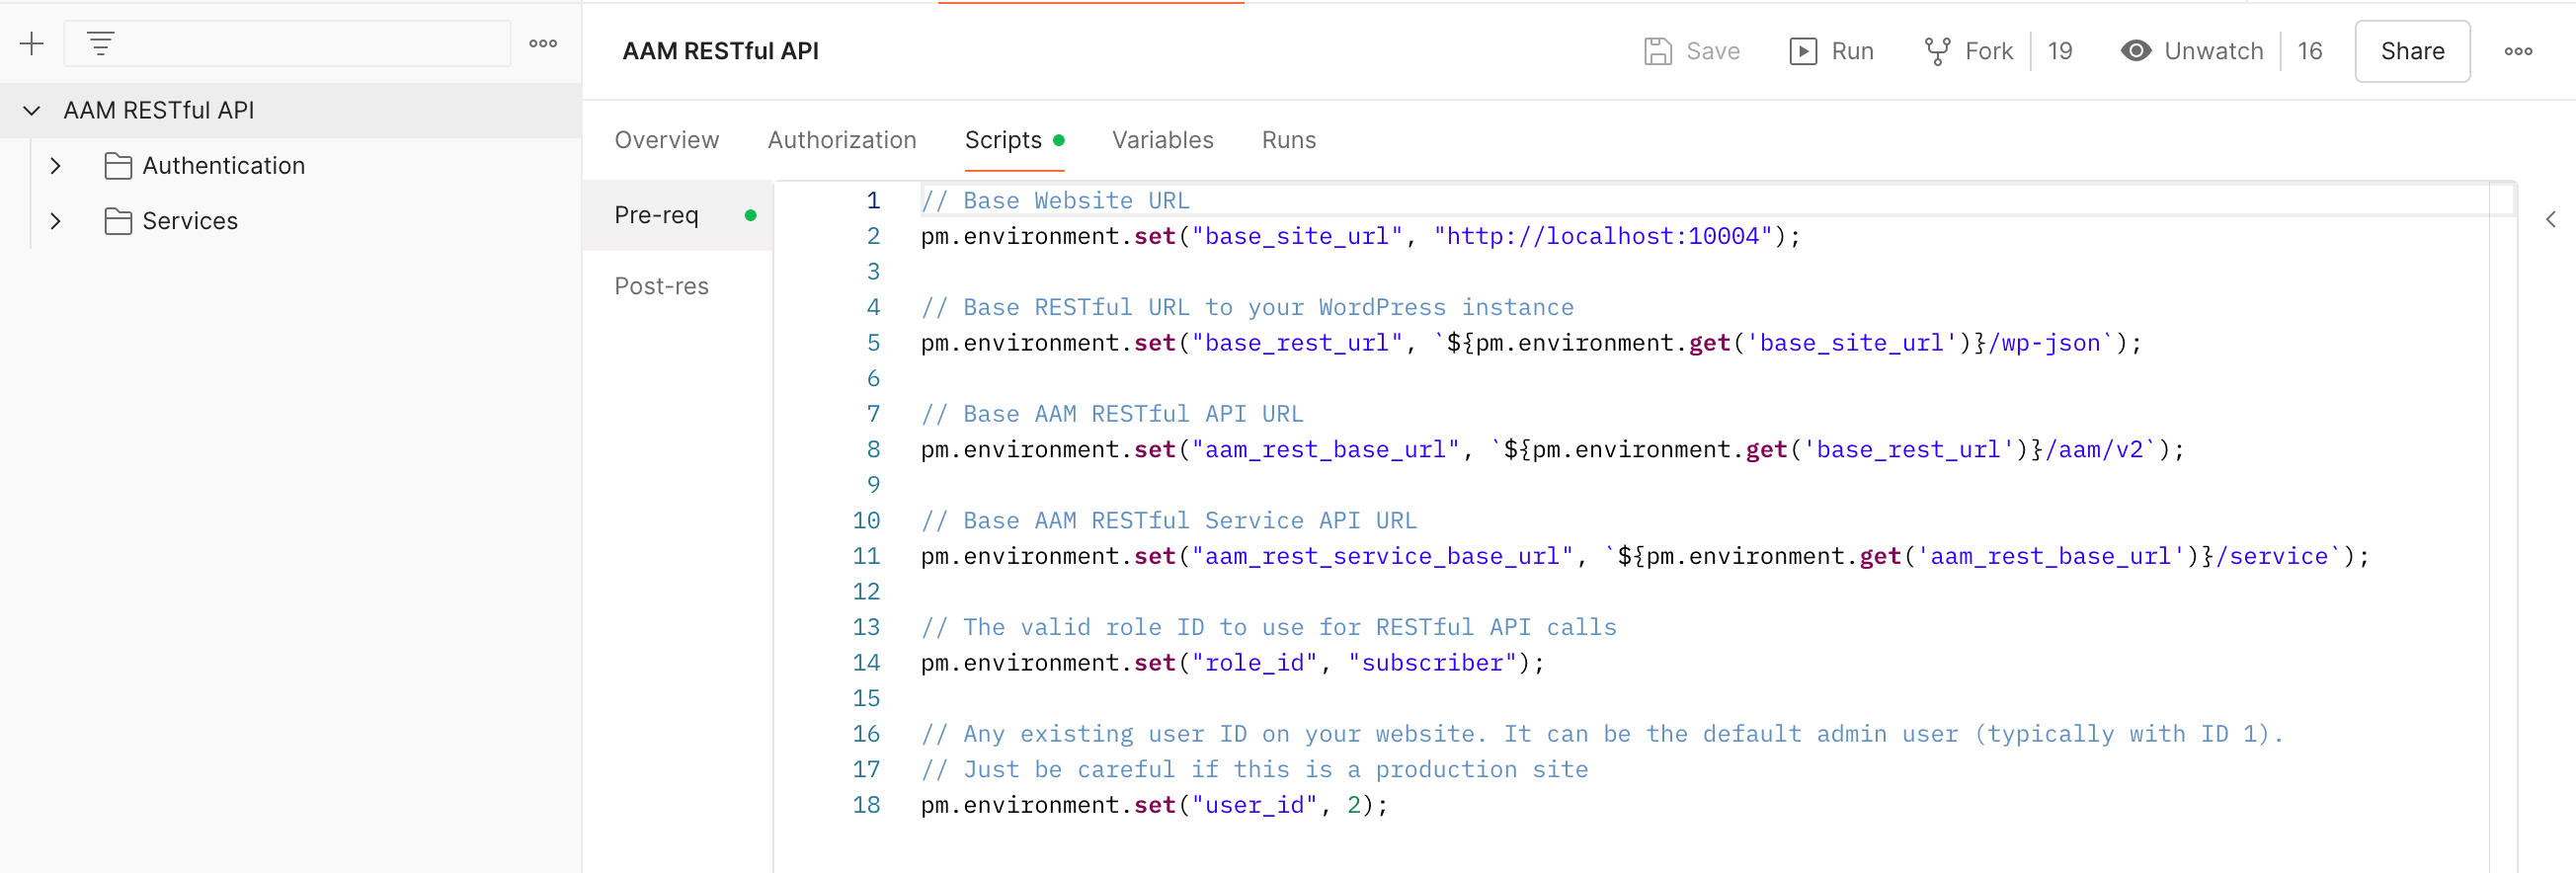Switch to the Authorization tab

(x=842, y=140)
